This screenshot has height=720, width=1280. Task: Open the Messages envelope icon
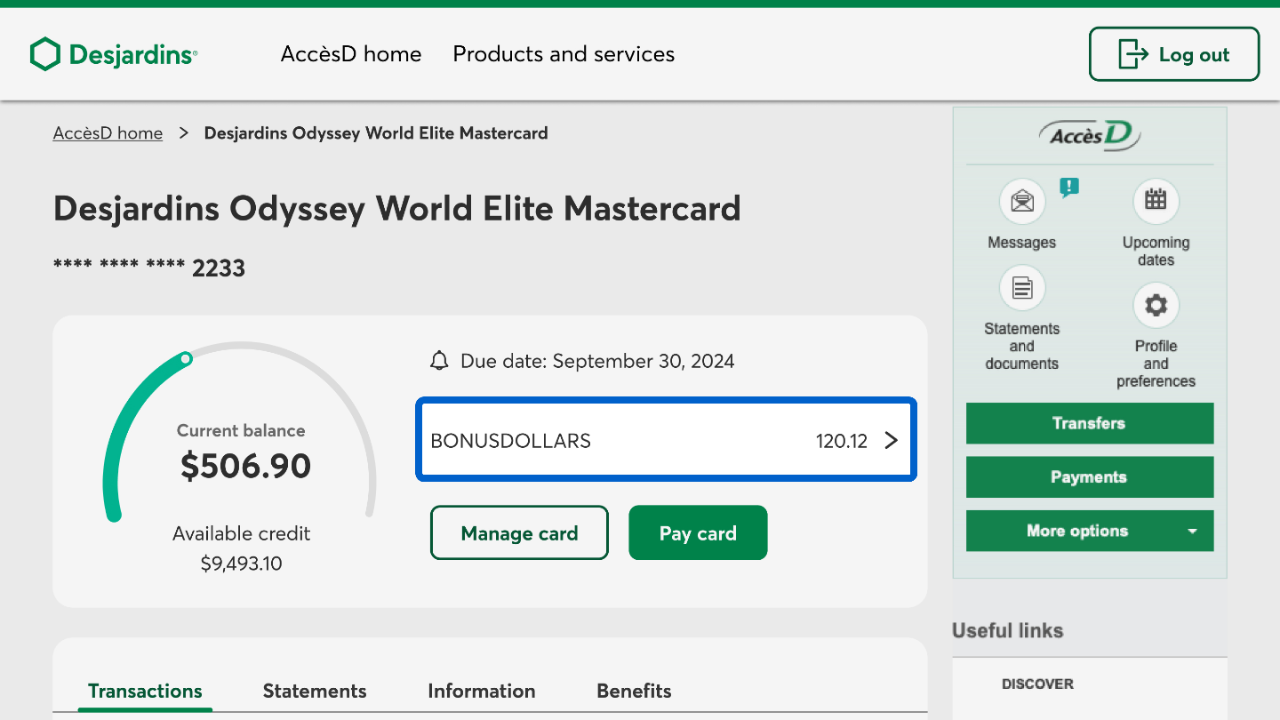point(1022,201)
